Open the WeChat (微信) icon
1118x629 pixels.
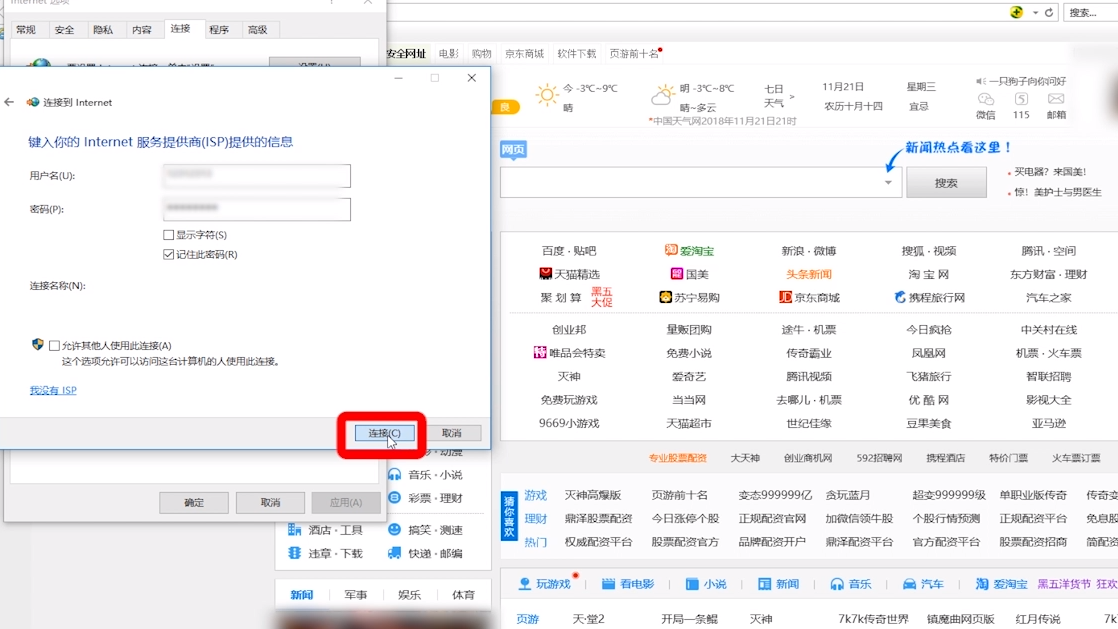point(985,99)
